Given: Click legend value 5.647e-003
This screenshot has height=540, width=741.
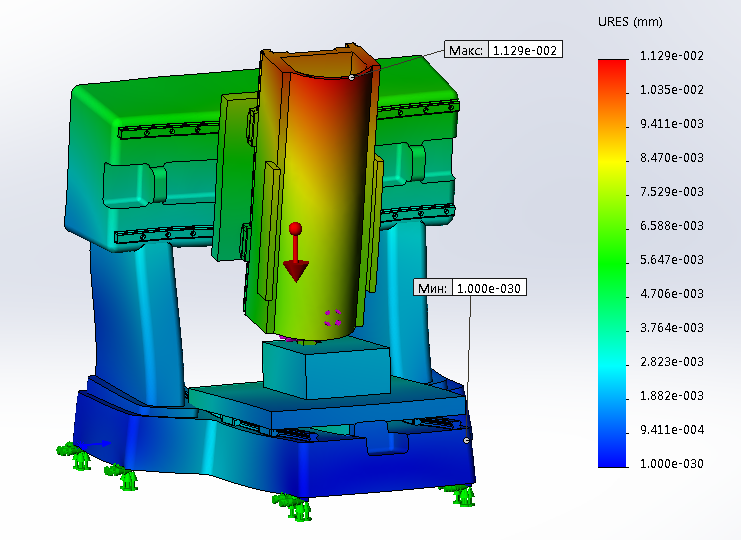Looking at the screenshot, I should click(672, 260).
